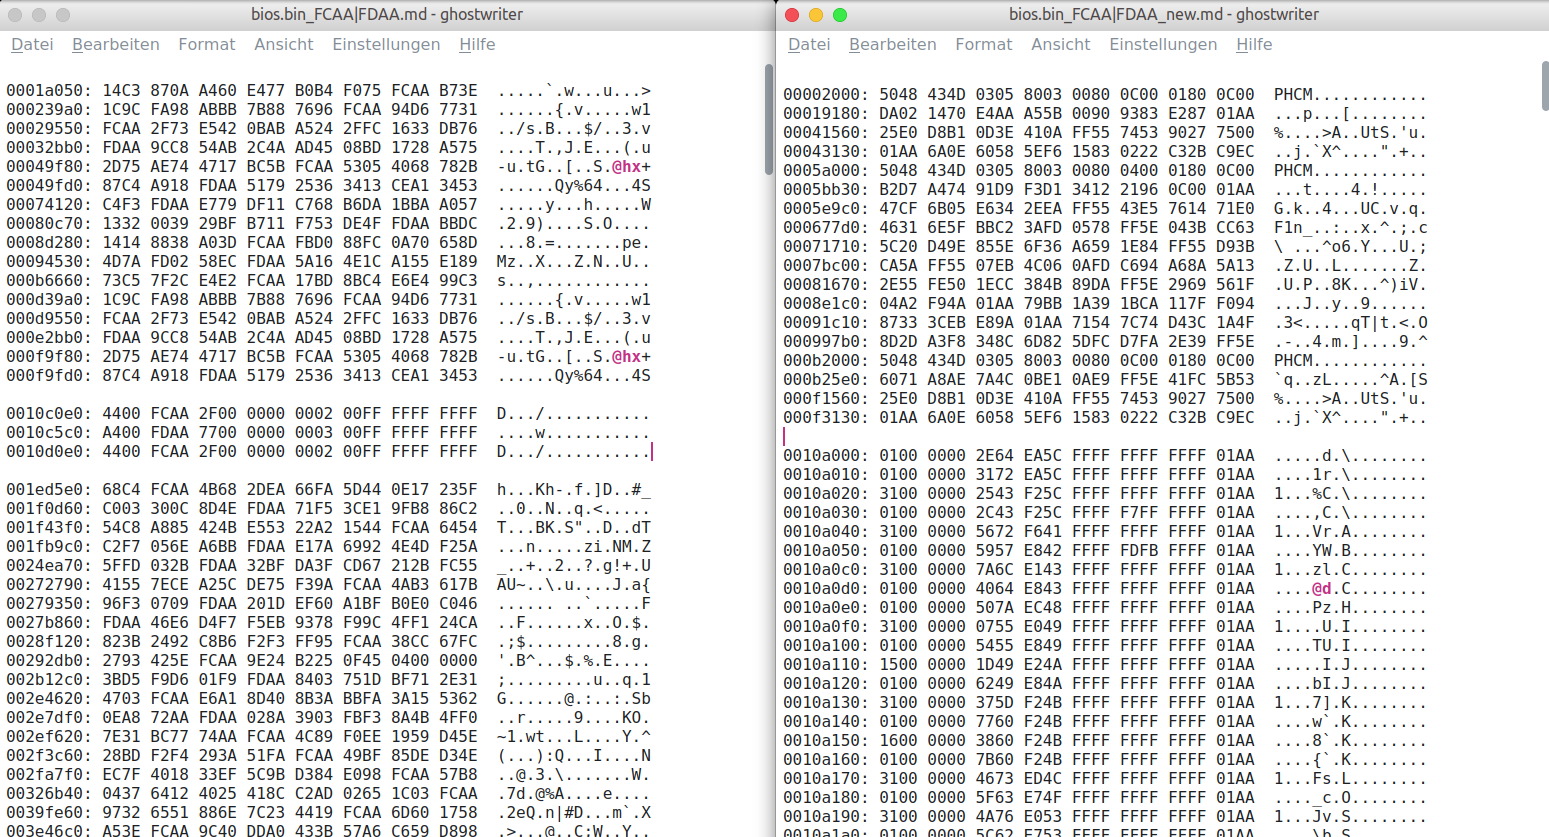The image size is (1549, 837).
Task: Open Einstellungen menu in right FDAA_new.md window
Action: (x=1163, y=44)
